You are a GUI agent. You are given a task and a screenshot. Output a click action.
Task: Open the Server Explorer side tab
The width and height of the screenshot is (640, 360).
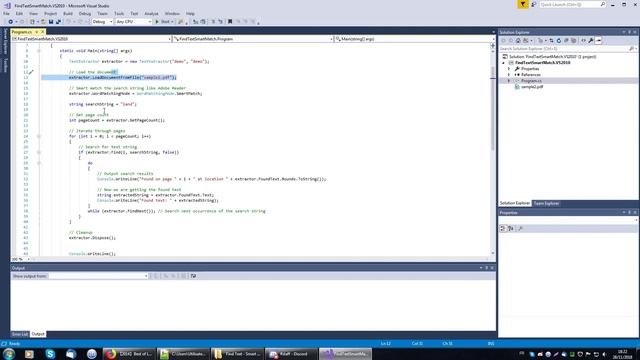tap(5, 41)
